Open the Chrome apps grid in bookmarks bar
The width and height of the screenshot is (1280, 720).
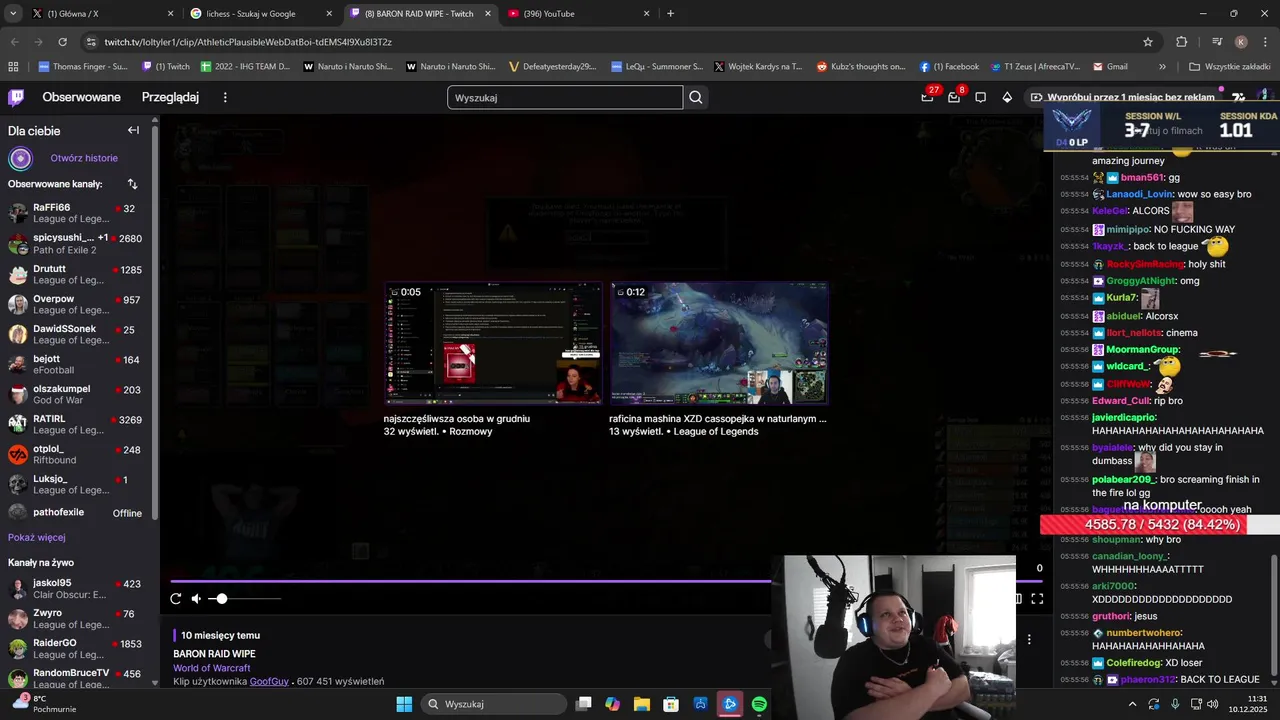pyautogui.click(x=13, y=67)
